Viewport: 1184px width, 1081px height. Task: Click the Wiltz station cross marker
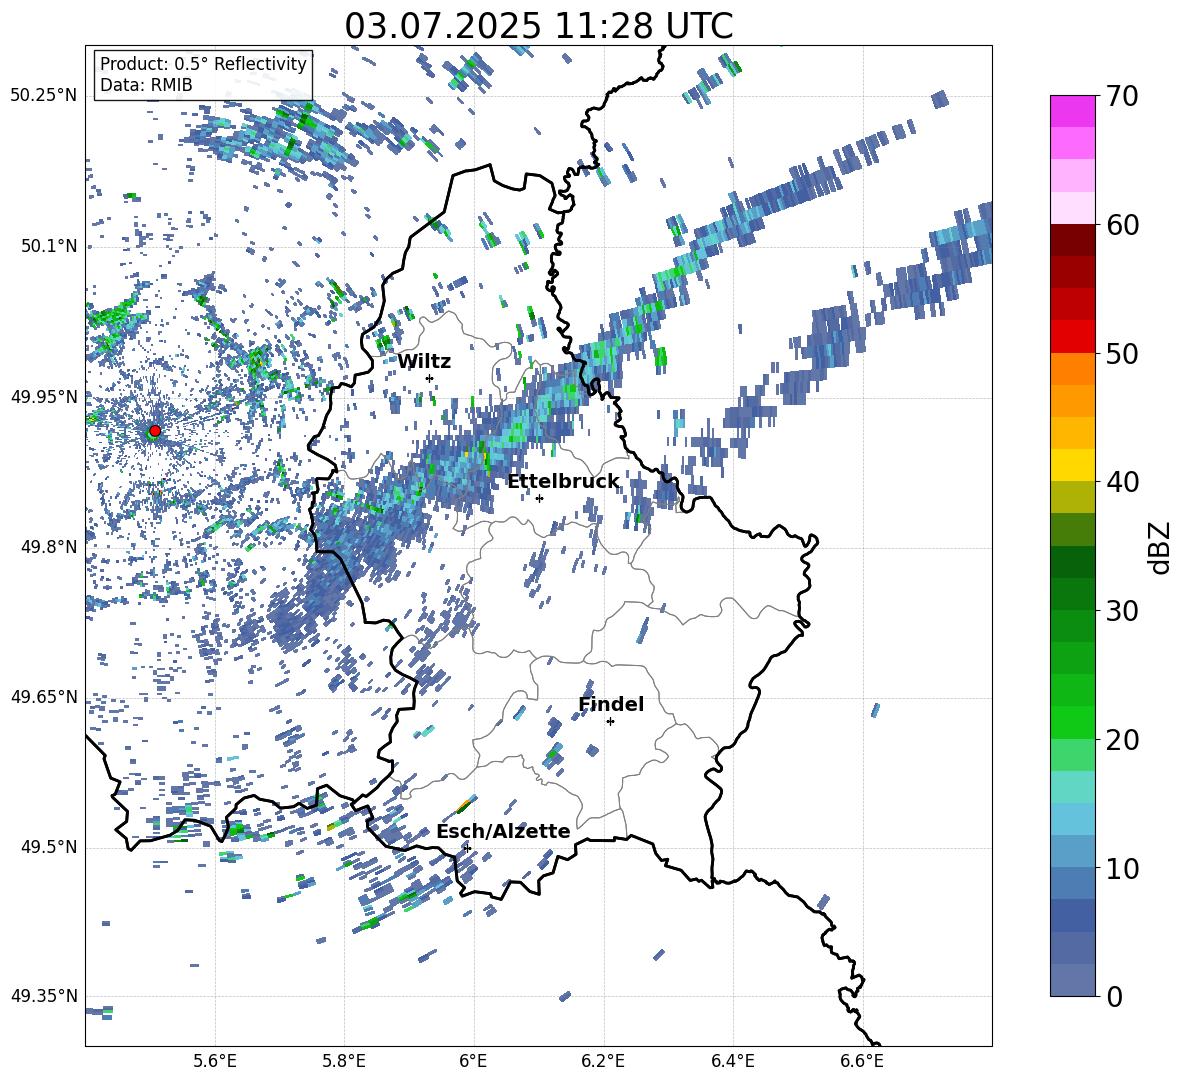(x=430, y=378)
